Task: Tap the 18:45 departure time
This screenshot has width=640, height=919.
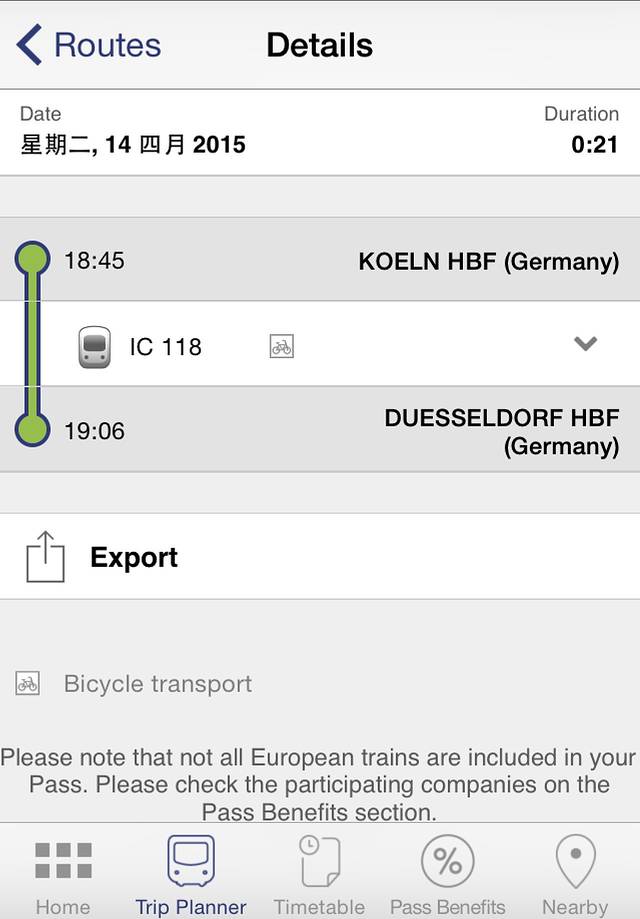Action: (x=94, y=261)
